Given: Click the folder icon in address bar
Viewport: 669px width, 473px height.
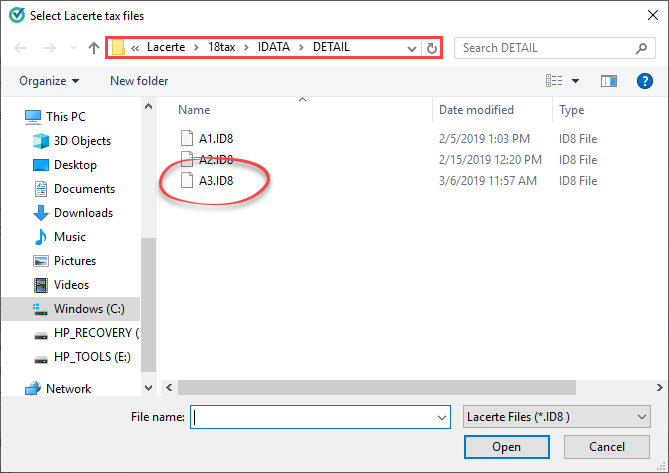Looking at the screenshot, I should (118, 47).
